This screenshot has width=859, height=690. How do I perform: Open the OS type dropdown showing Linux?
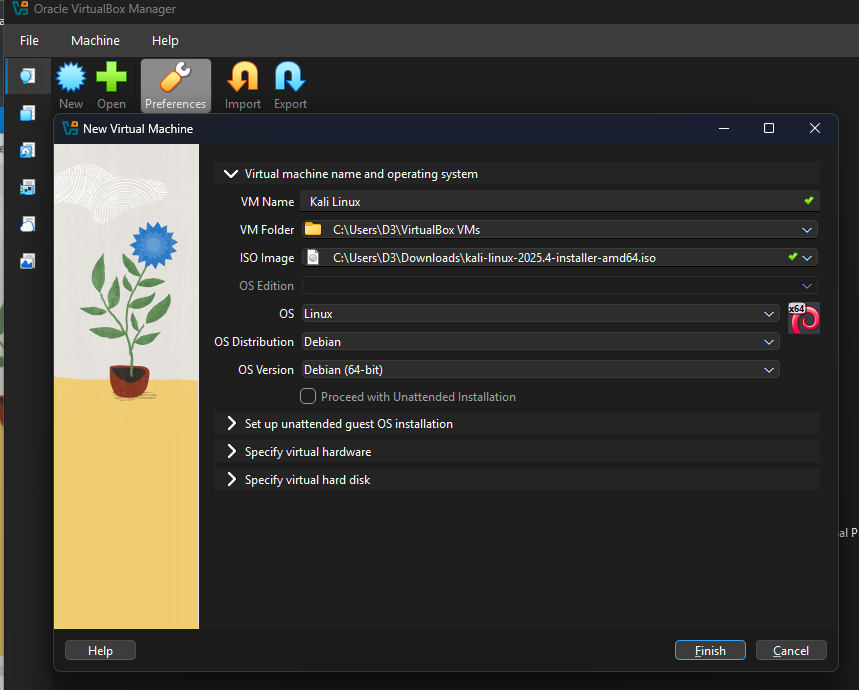(x=541, y=314)
